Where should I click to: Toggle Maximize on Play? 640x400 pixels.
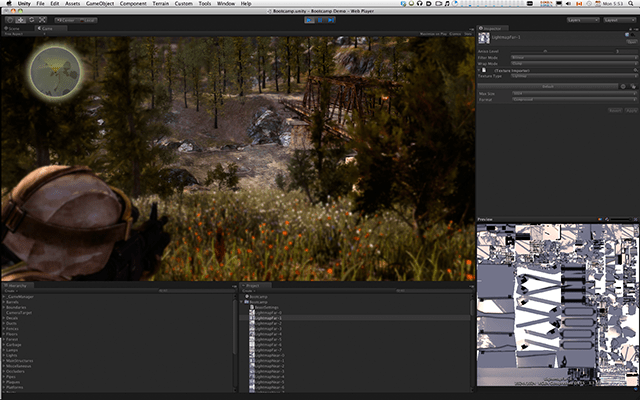coord(433,34)
